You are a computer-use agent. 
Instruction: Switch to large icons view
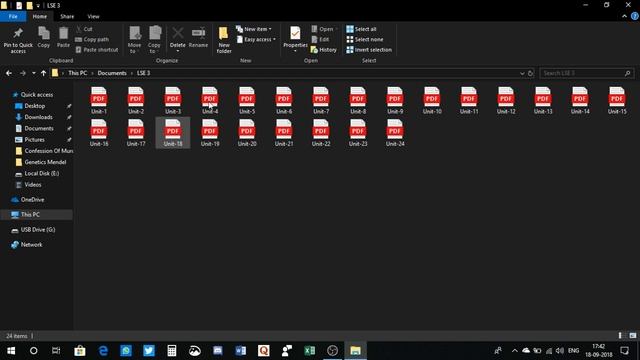click(633, 336)
